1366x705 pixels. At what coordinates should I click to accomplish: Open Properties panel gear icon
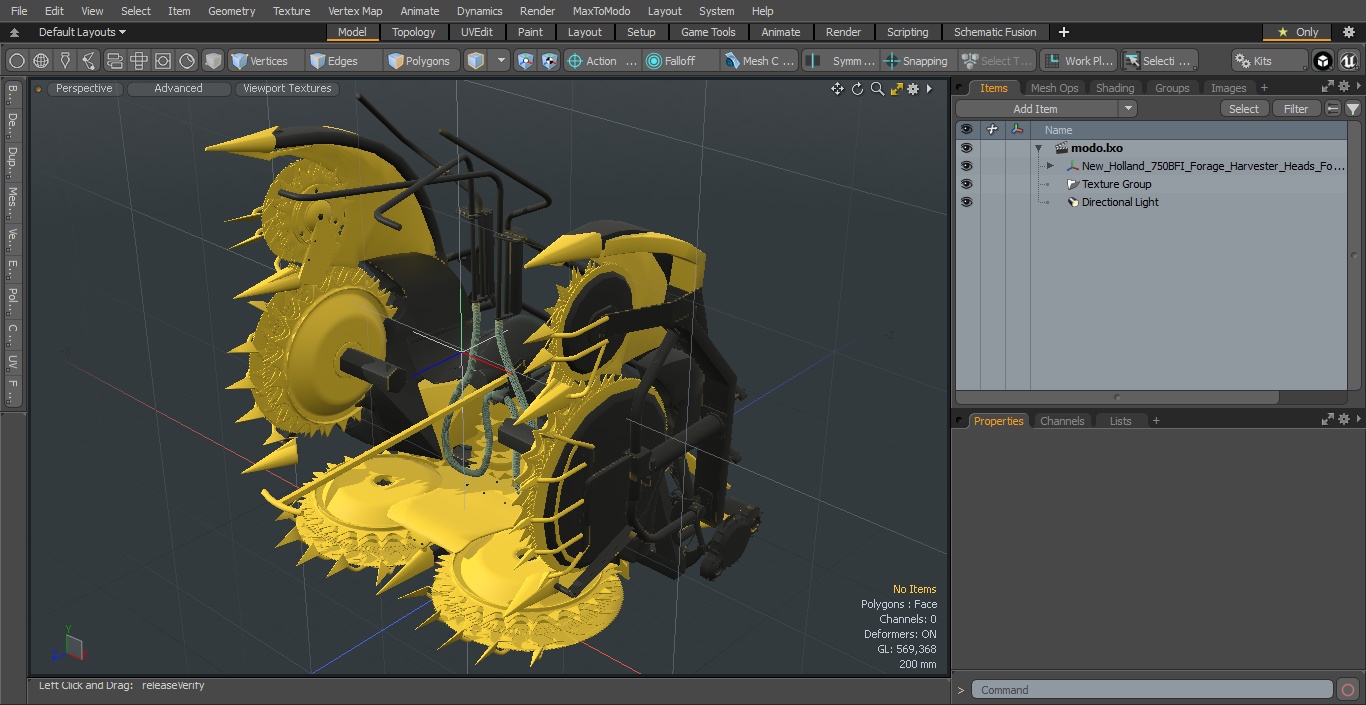point(1344,420)
